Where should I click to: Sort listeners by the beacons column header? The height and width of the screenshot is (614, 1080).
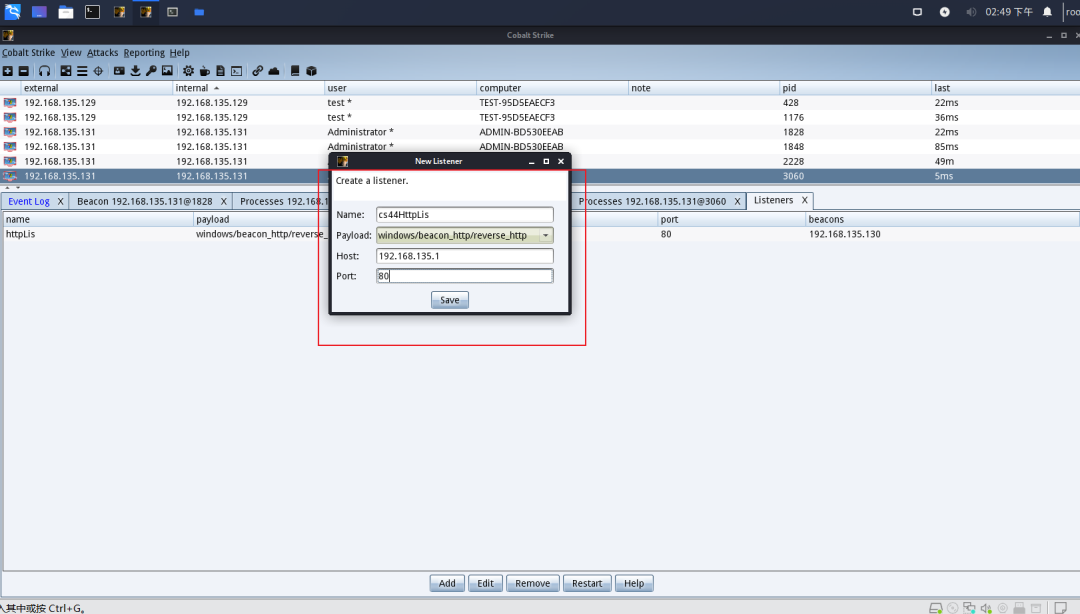tap(942, 219)
